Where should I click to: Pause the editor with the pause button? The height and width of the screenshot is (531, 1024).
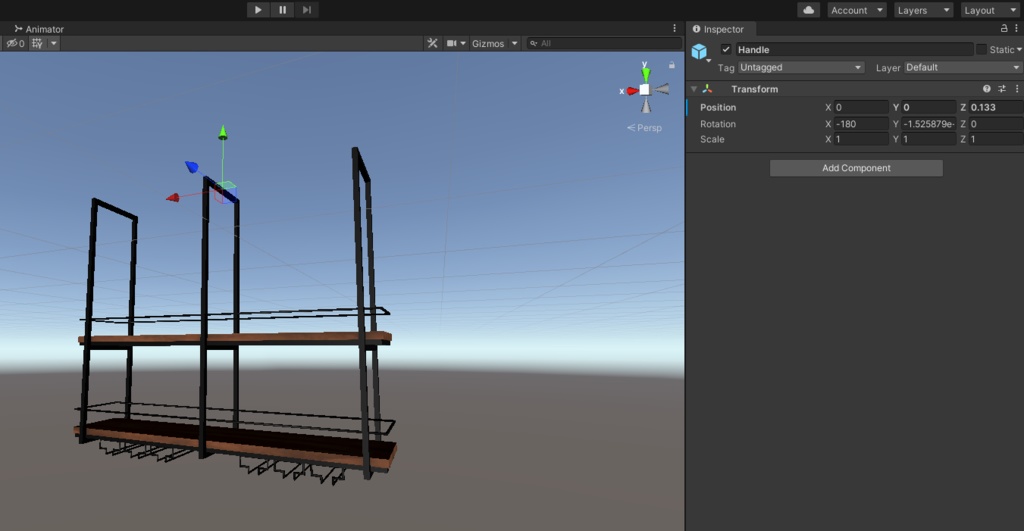tap(282, 10)
